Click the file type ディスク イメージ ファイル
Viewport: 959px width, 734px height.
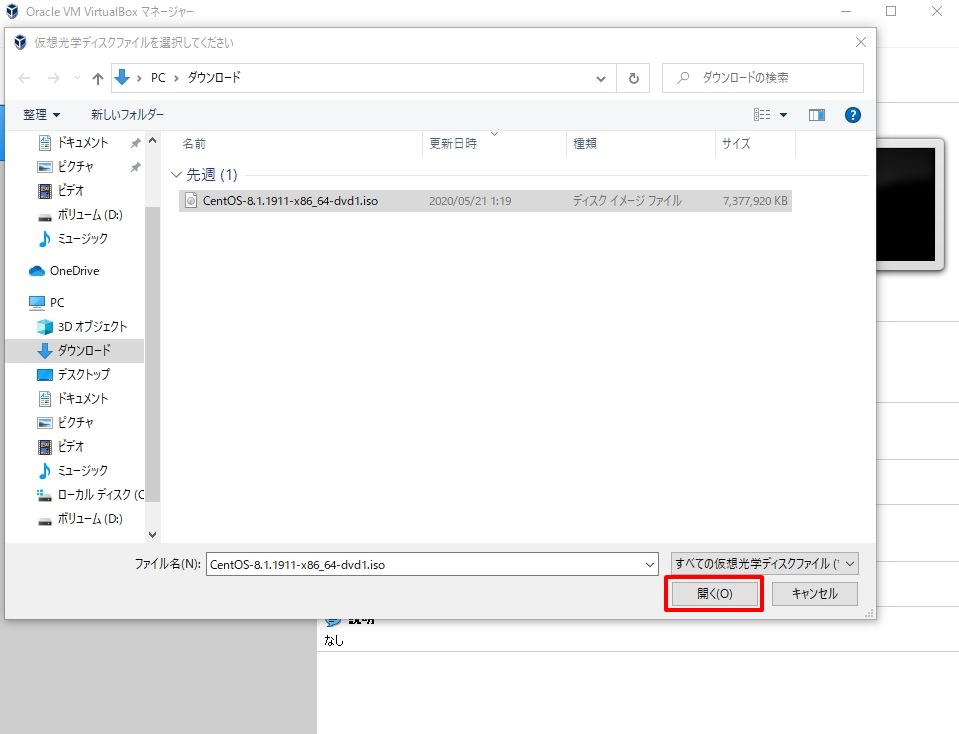(x=627, y=201)
